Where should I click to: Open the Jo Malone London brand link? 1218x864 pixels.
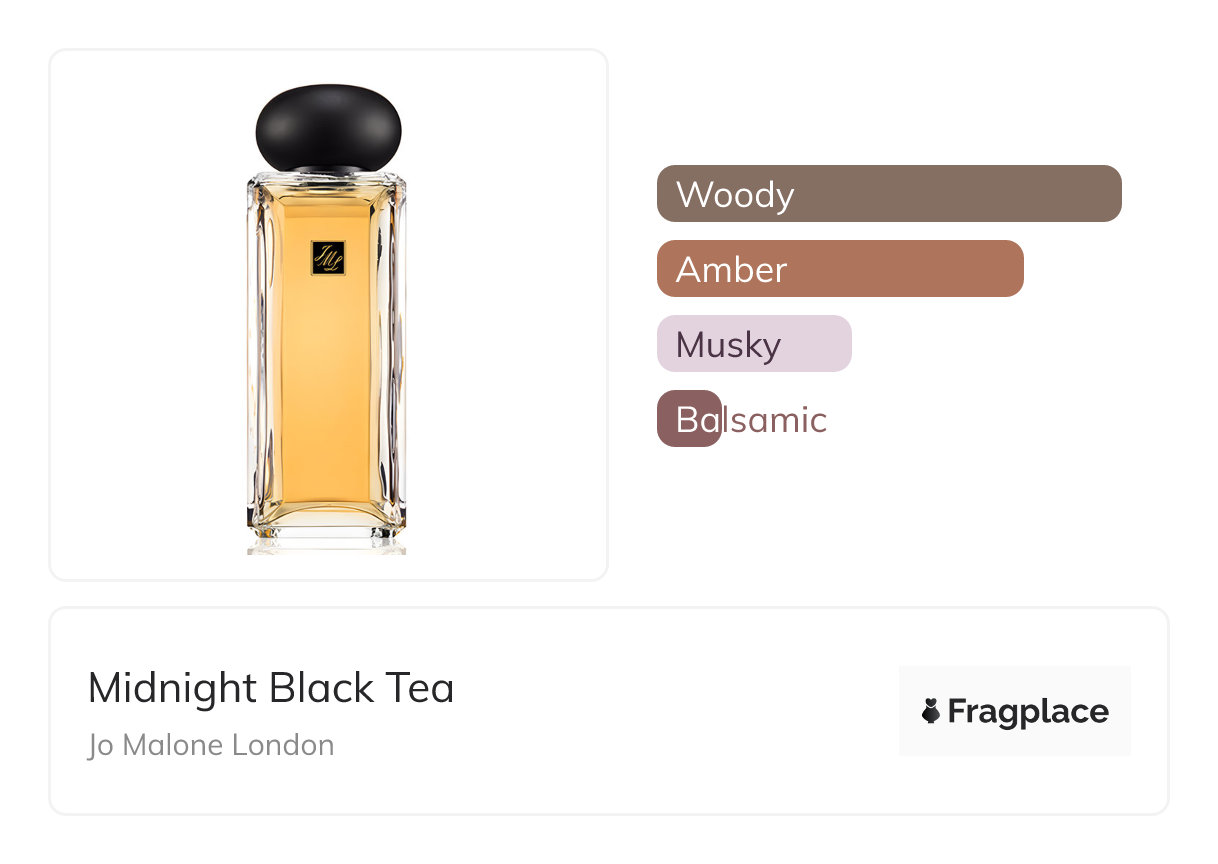(211, 745)
